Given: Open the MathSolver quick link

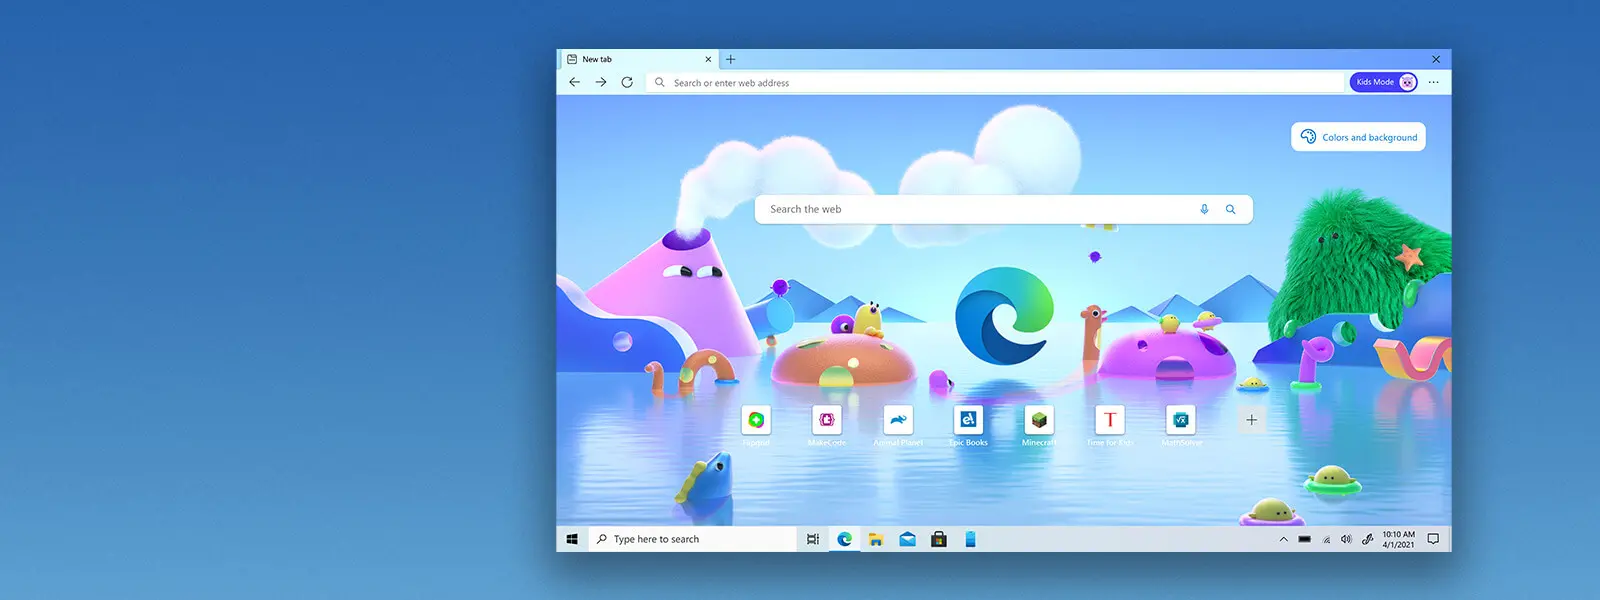Looking at the screenshot, I should tap(1181, 420).
